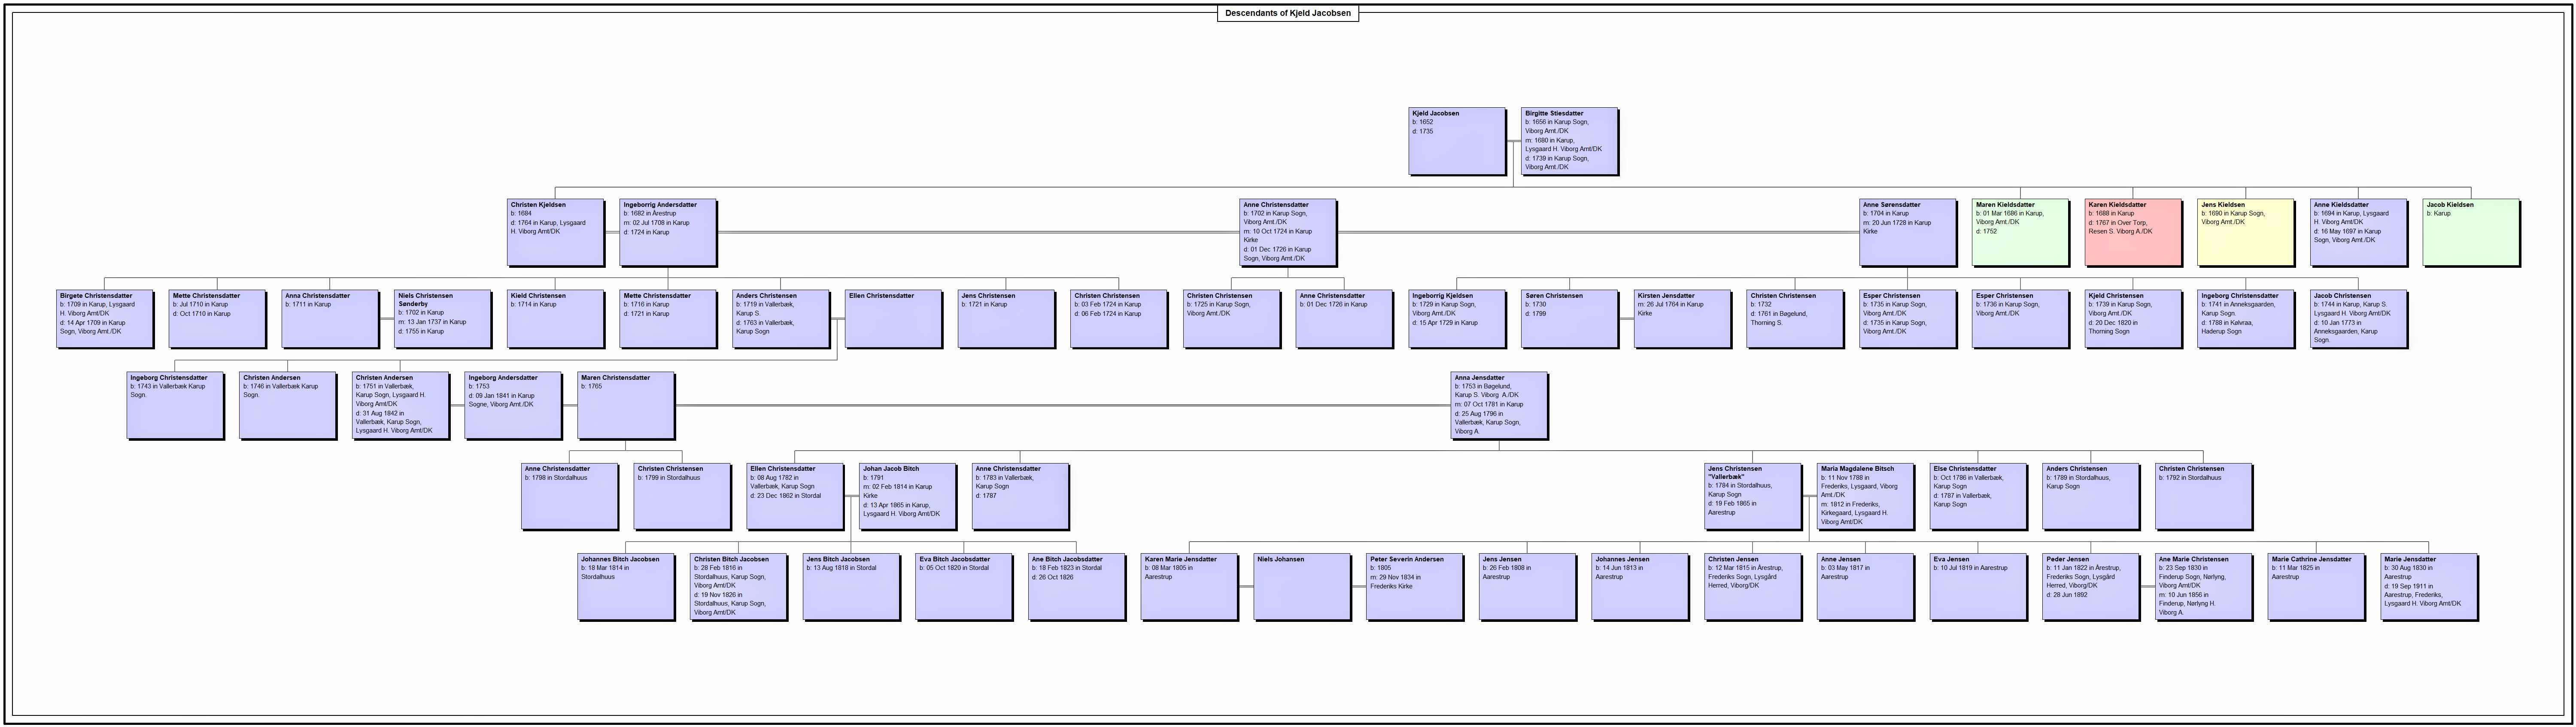Screen dimensions: 2576x727
Task: Click the Johannes Bitch Jacobsen box
Action: [x=626, y=587]
